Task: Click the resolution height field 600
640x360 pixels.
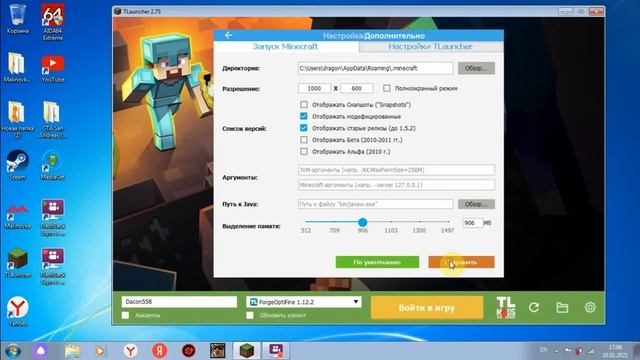Action: pos(357,88)
